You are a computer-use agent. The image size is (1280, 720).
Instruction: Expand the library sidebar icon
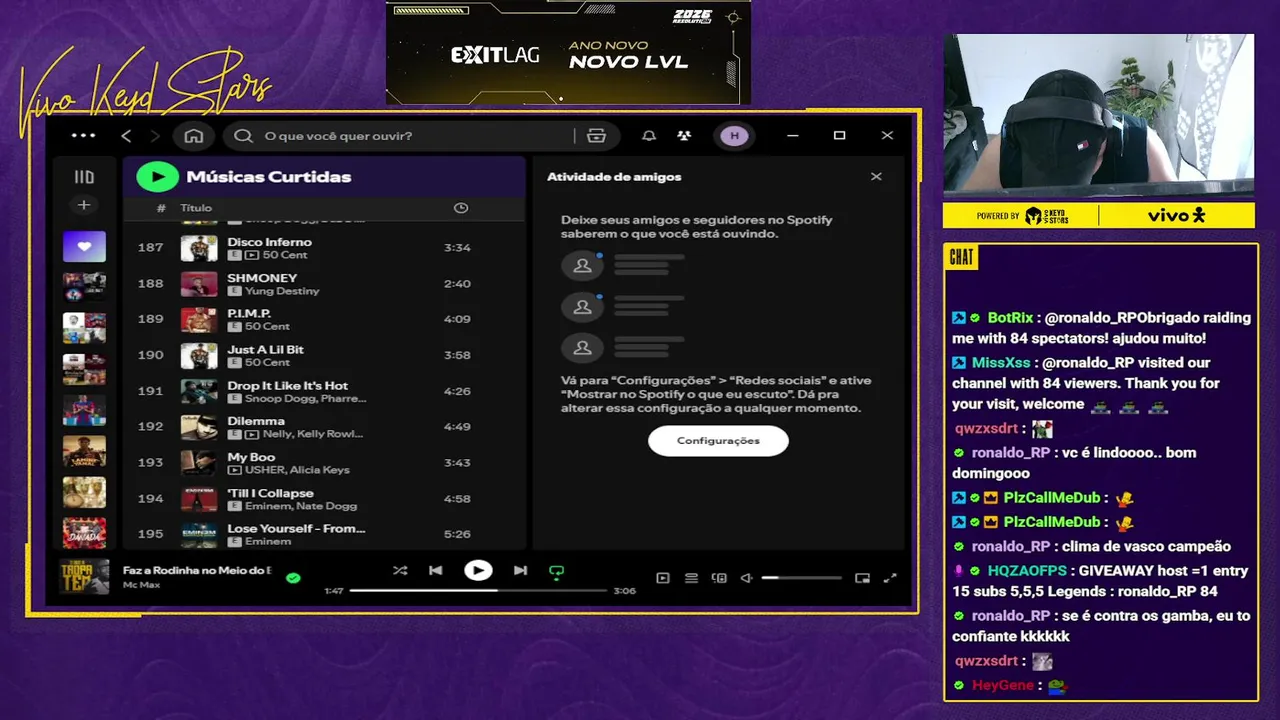(x=84, y=177)
